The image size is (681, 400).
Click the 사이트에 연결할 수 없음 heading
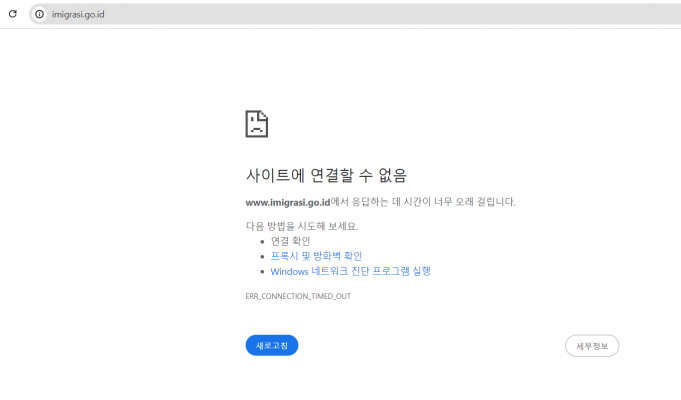[326, 175]
